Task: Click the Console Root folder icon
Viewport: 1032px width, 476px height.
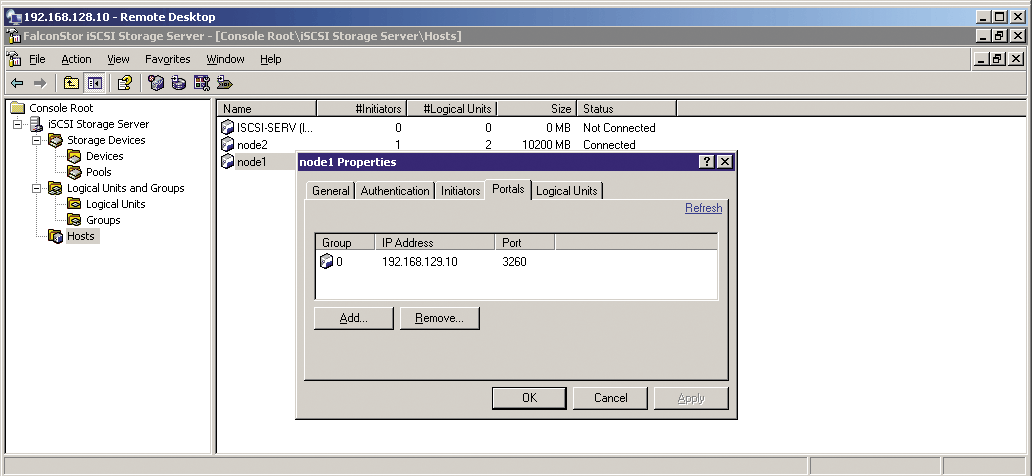Action: (x=18, y=108)
